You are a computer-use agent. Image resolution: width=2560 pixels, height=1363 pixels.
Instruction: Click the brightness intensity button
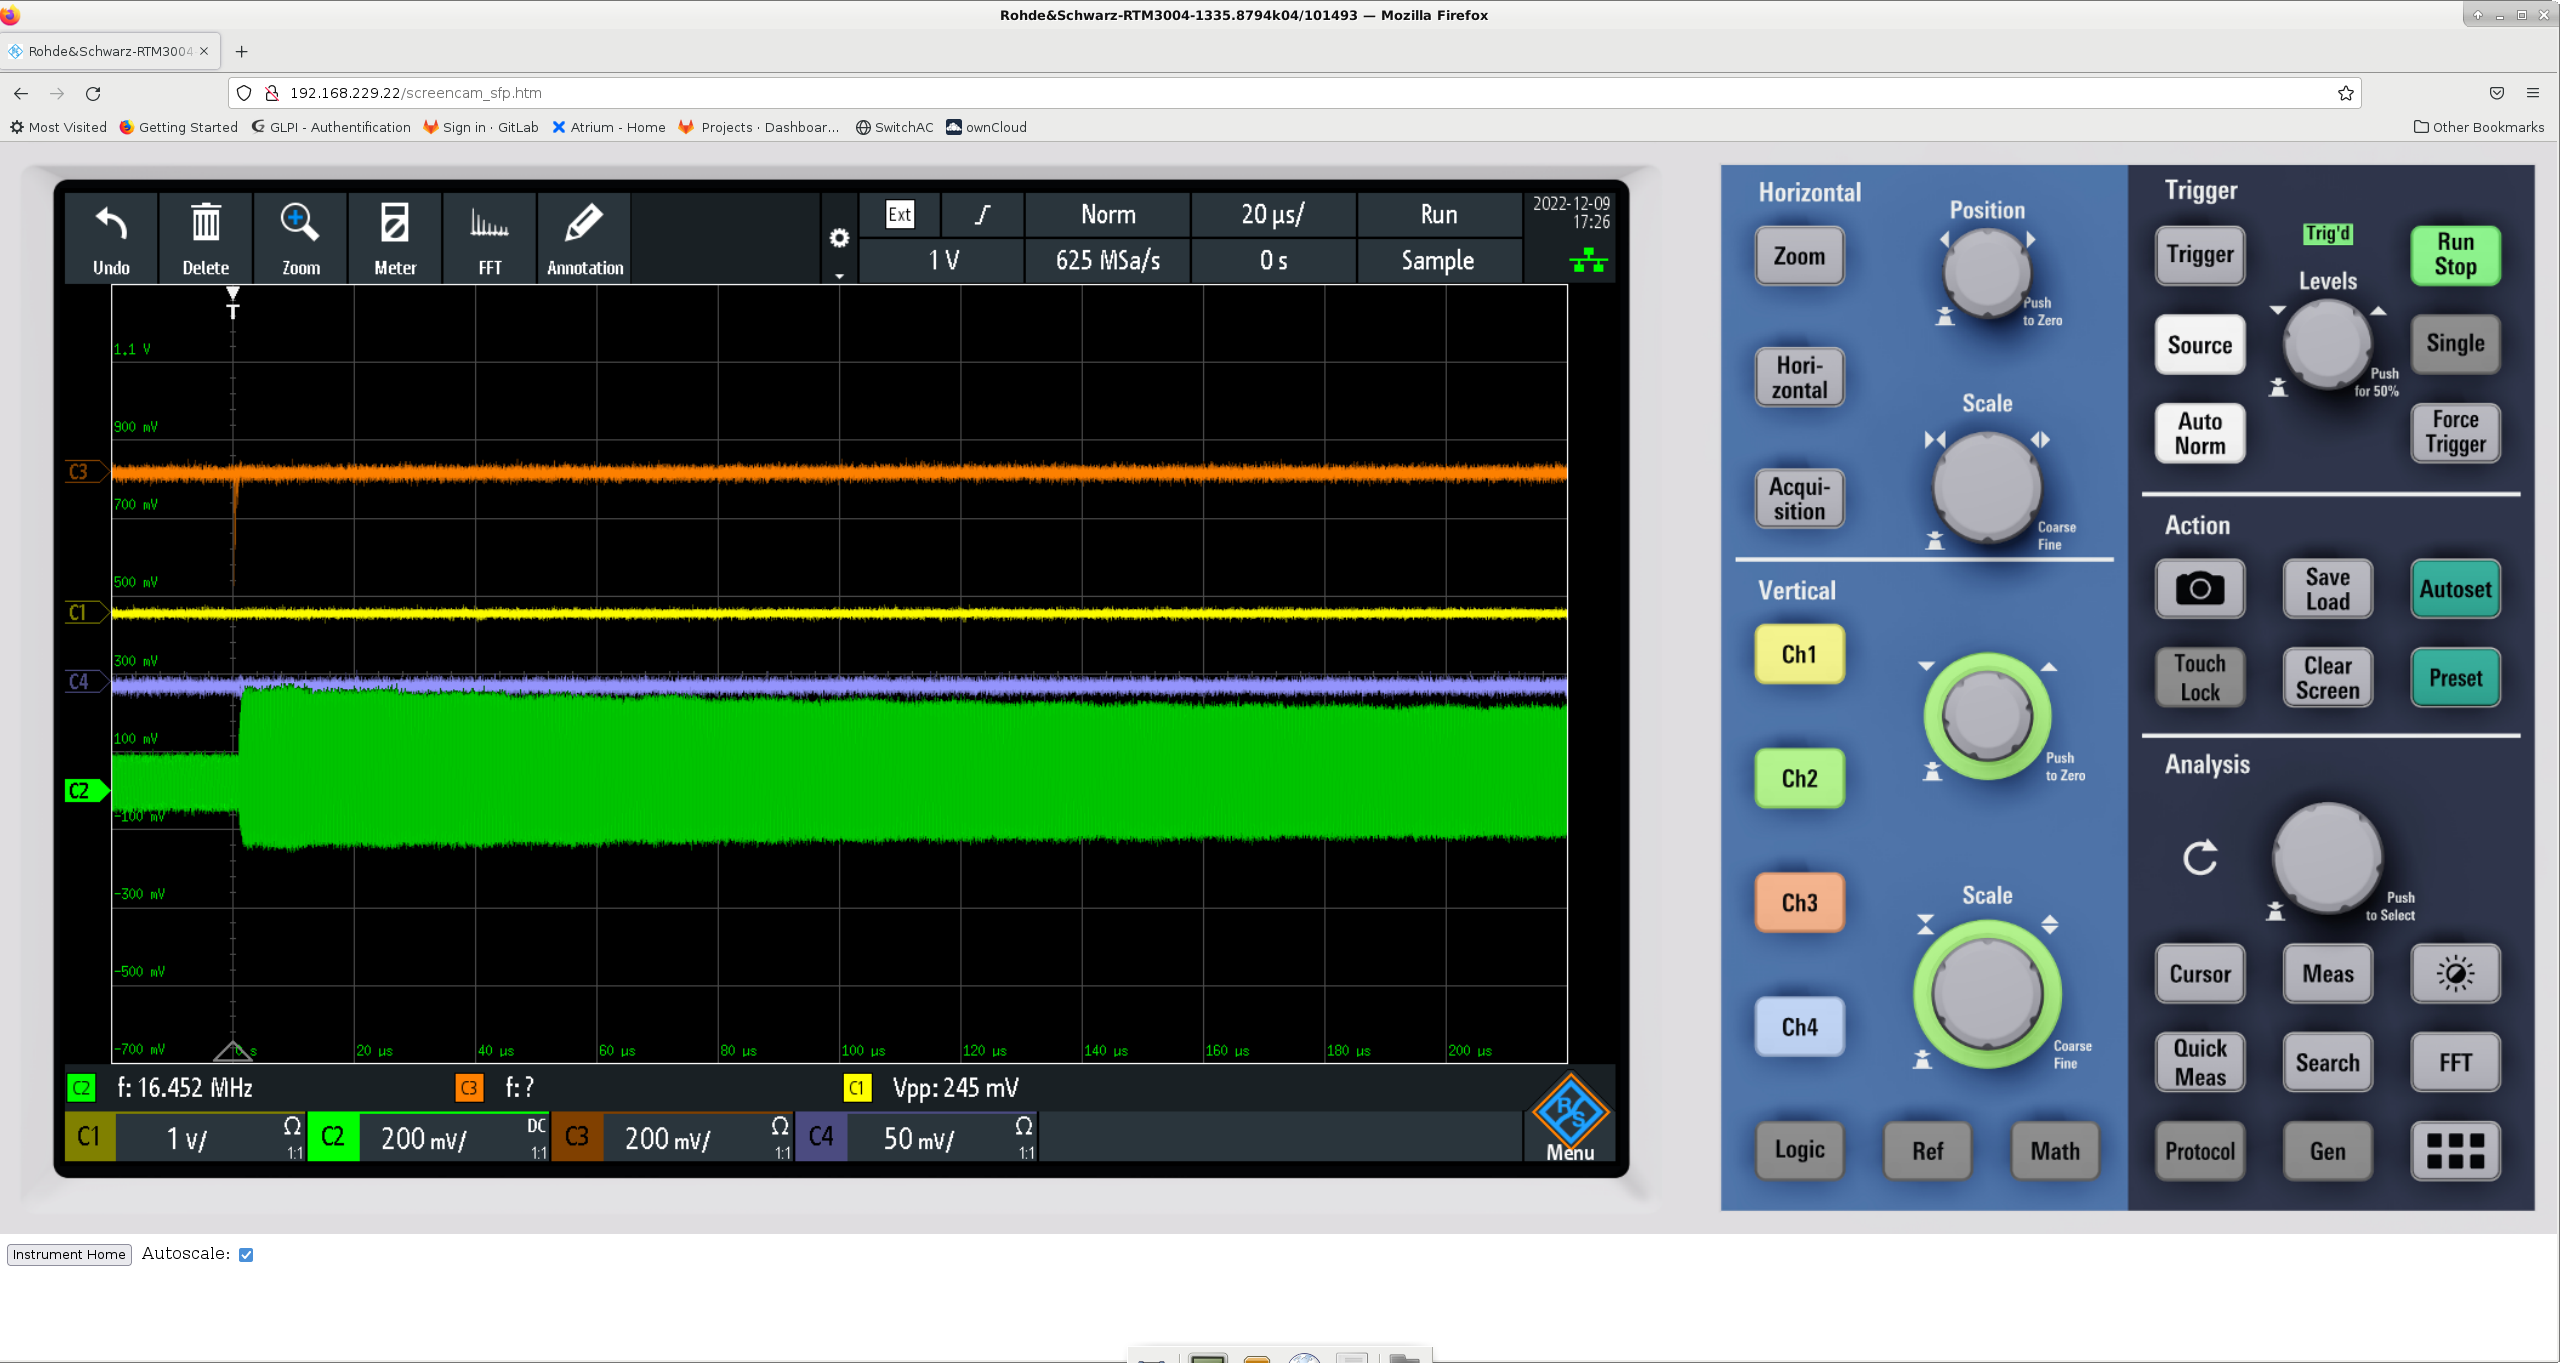2455,973
